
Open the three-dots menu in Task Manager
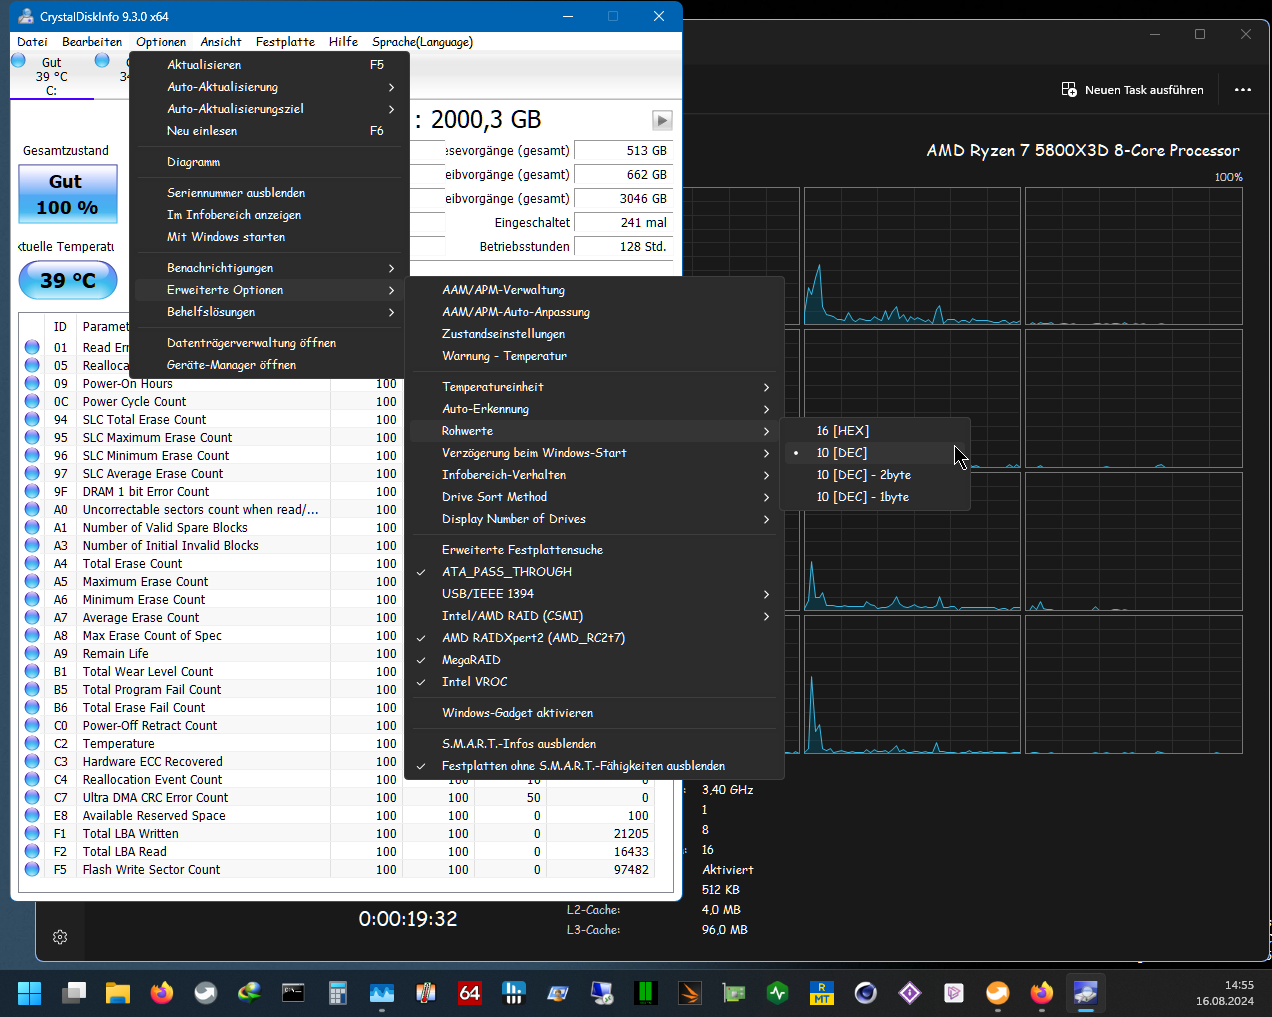1243,89
